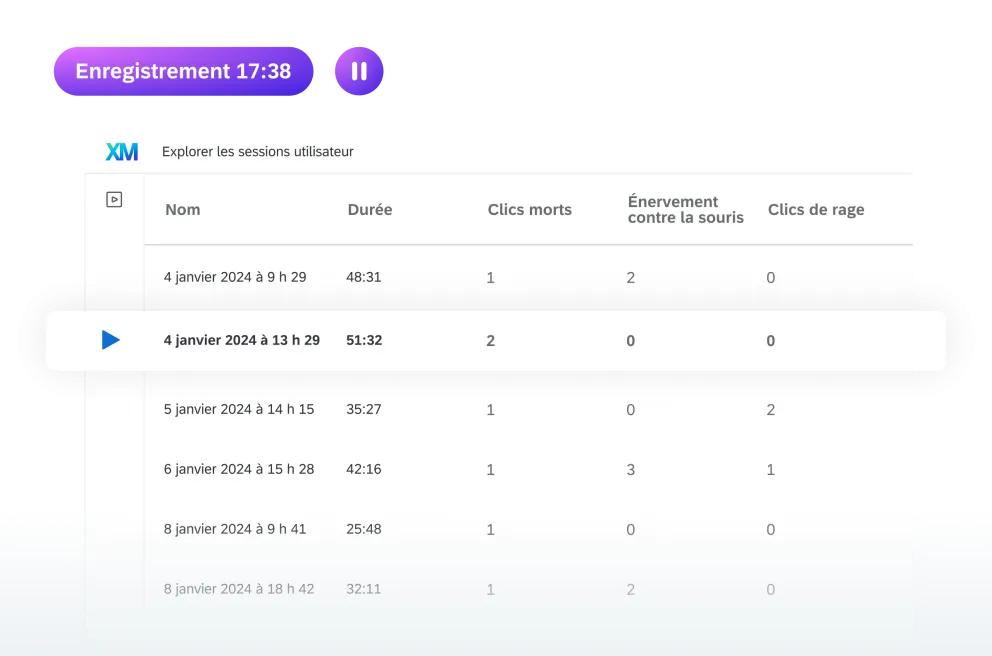The height and width of the screenshot is (656, 992).
Task: Sort by Énervement contre la souris header
Action: click(686, 209)
